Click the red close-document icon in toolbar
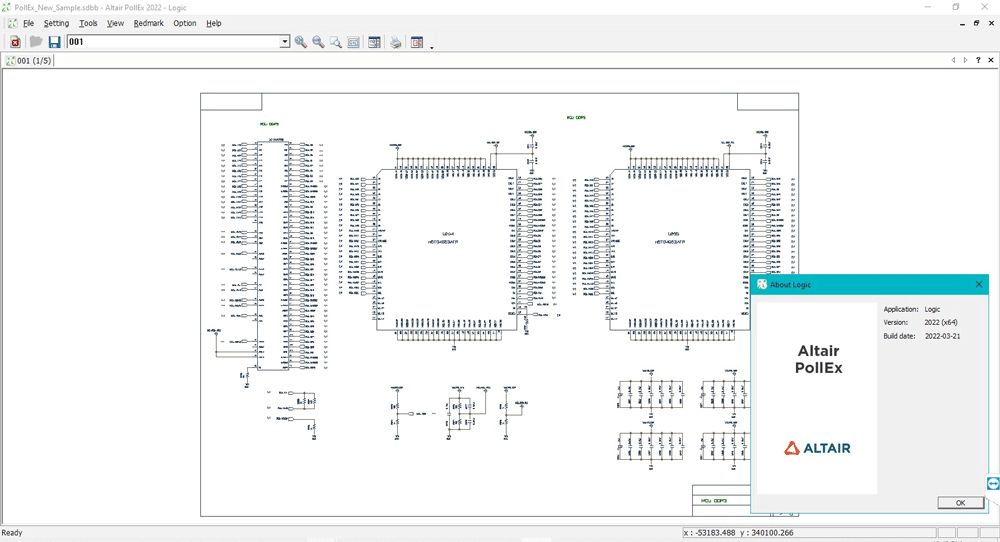Viewport: 1000px width, 542px height. click(15, 42)
